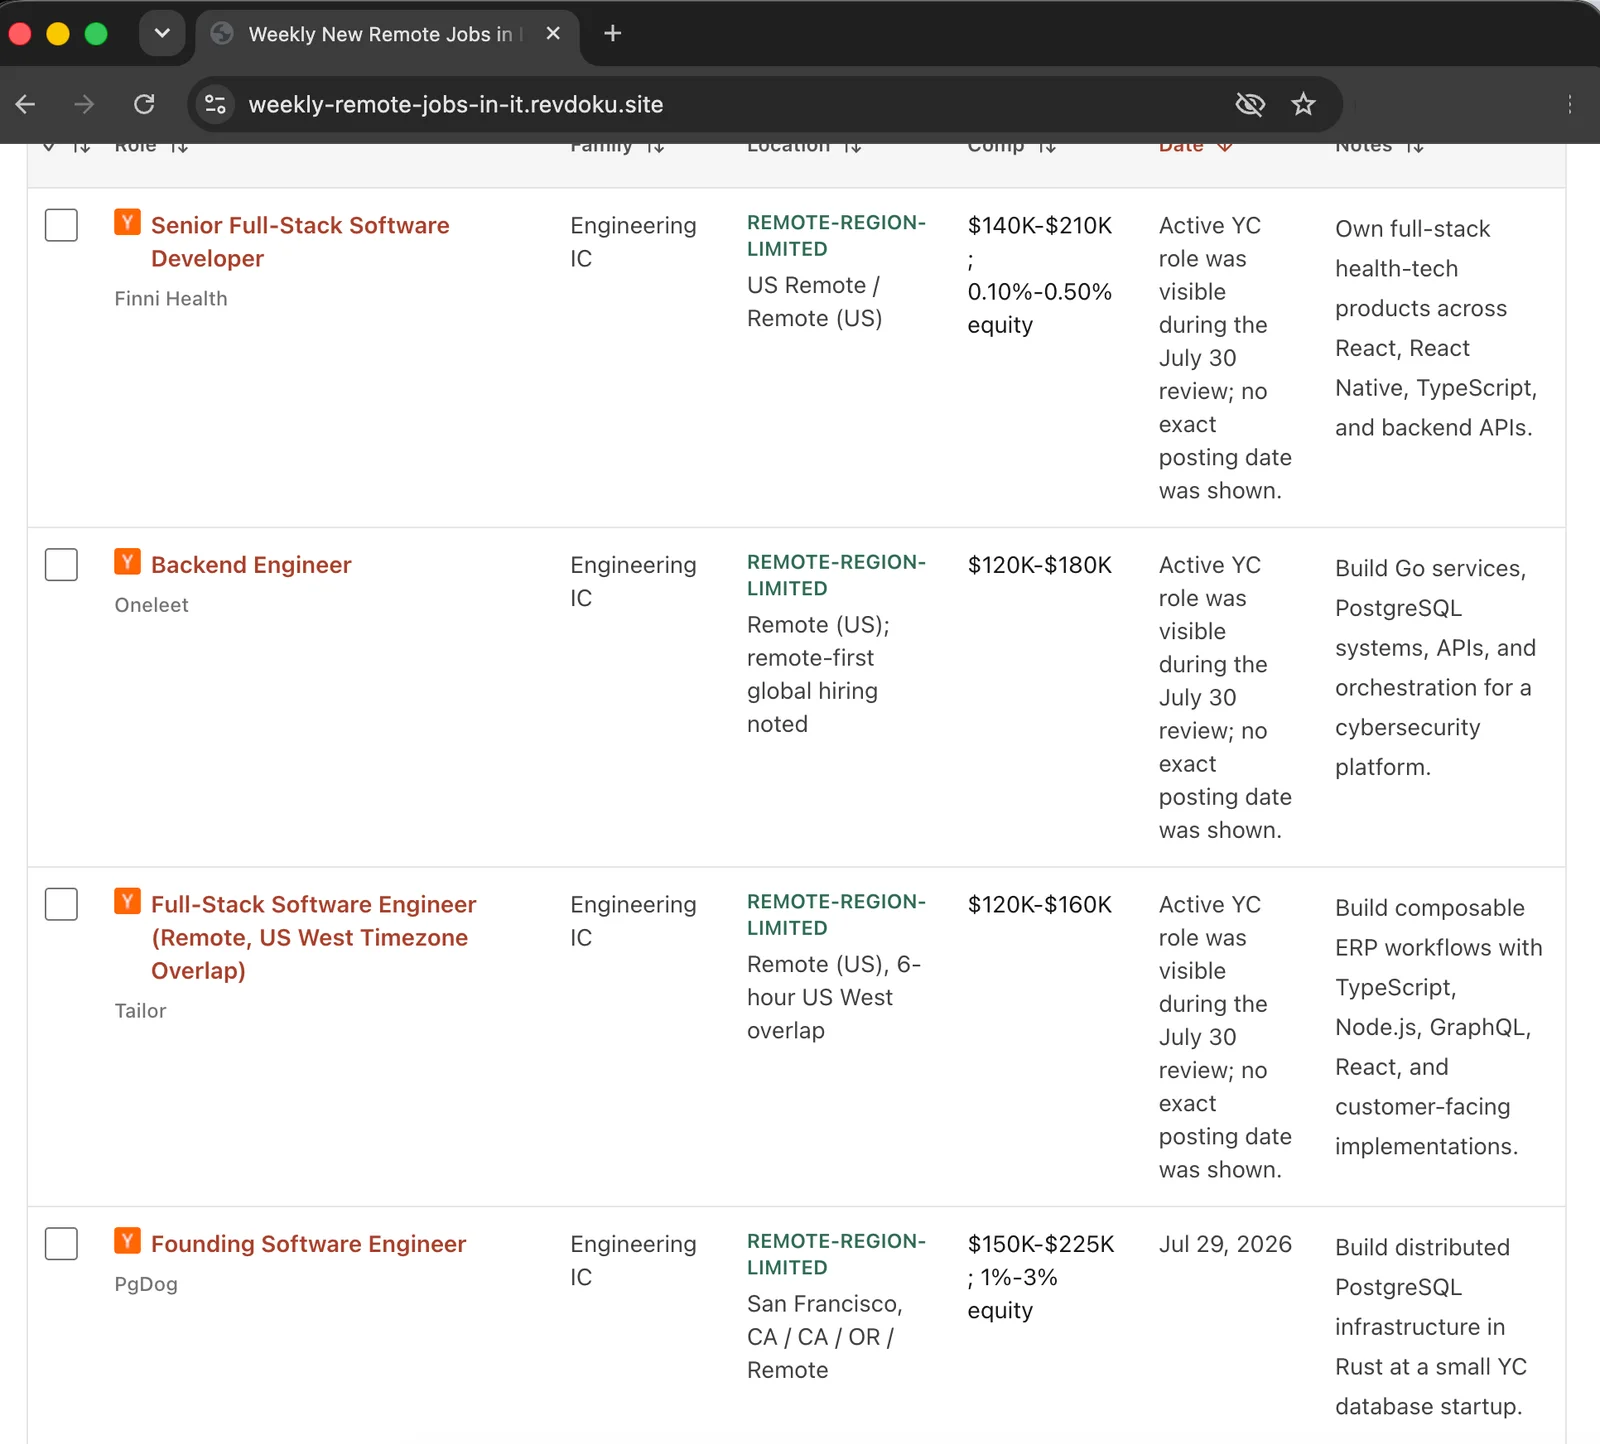Screen dimensions: 1600x1444
Task: Click REMOTE-REGION-LIMITED tag in PgDog row
Action: 836,1254
